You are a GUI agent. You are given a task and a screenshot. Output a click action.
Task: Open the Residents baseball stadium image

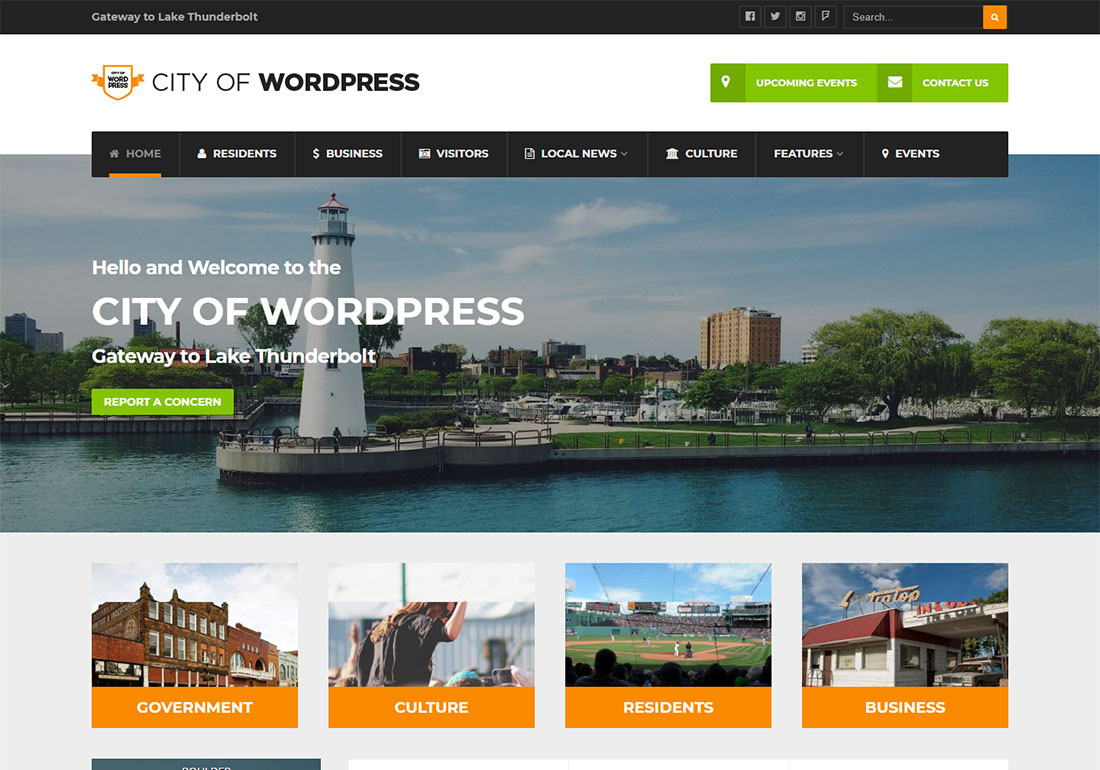click(x=669, y=625)
